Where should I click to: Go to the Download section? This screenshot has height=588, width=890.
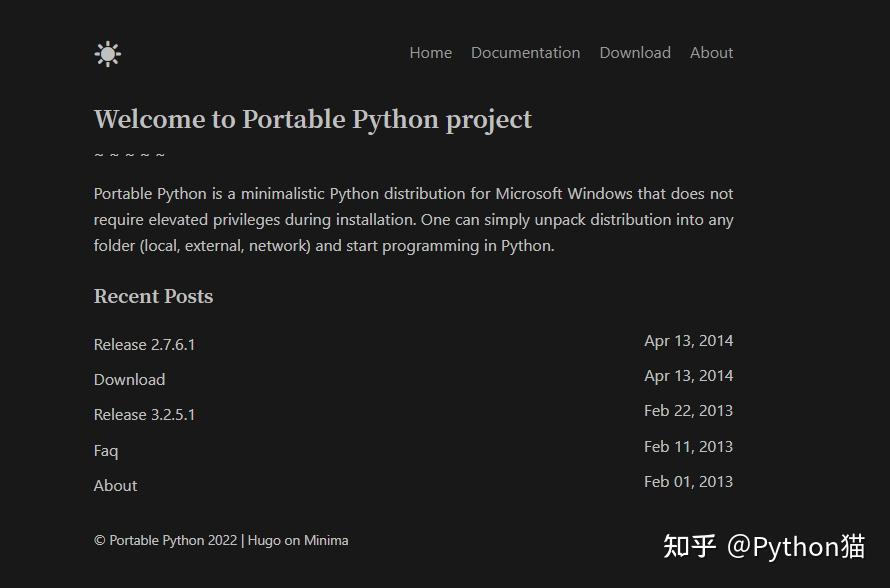[635, 53]
